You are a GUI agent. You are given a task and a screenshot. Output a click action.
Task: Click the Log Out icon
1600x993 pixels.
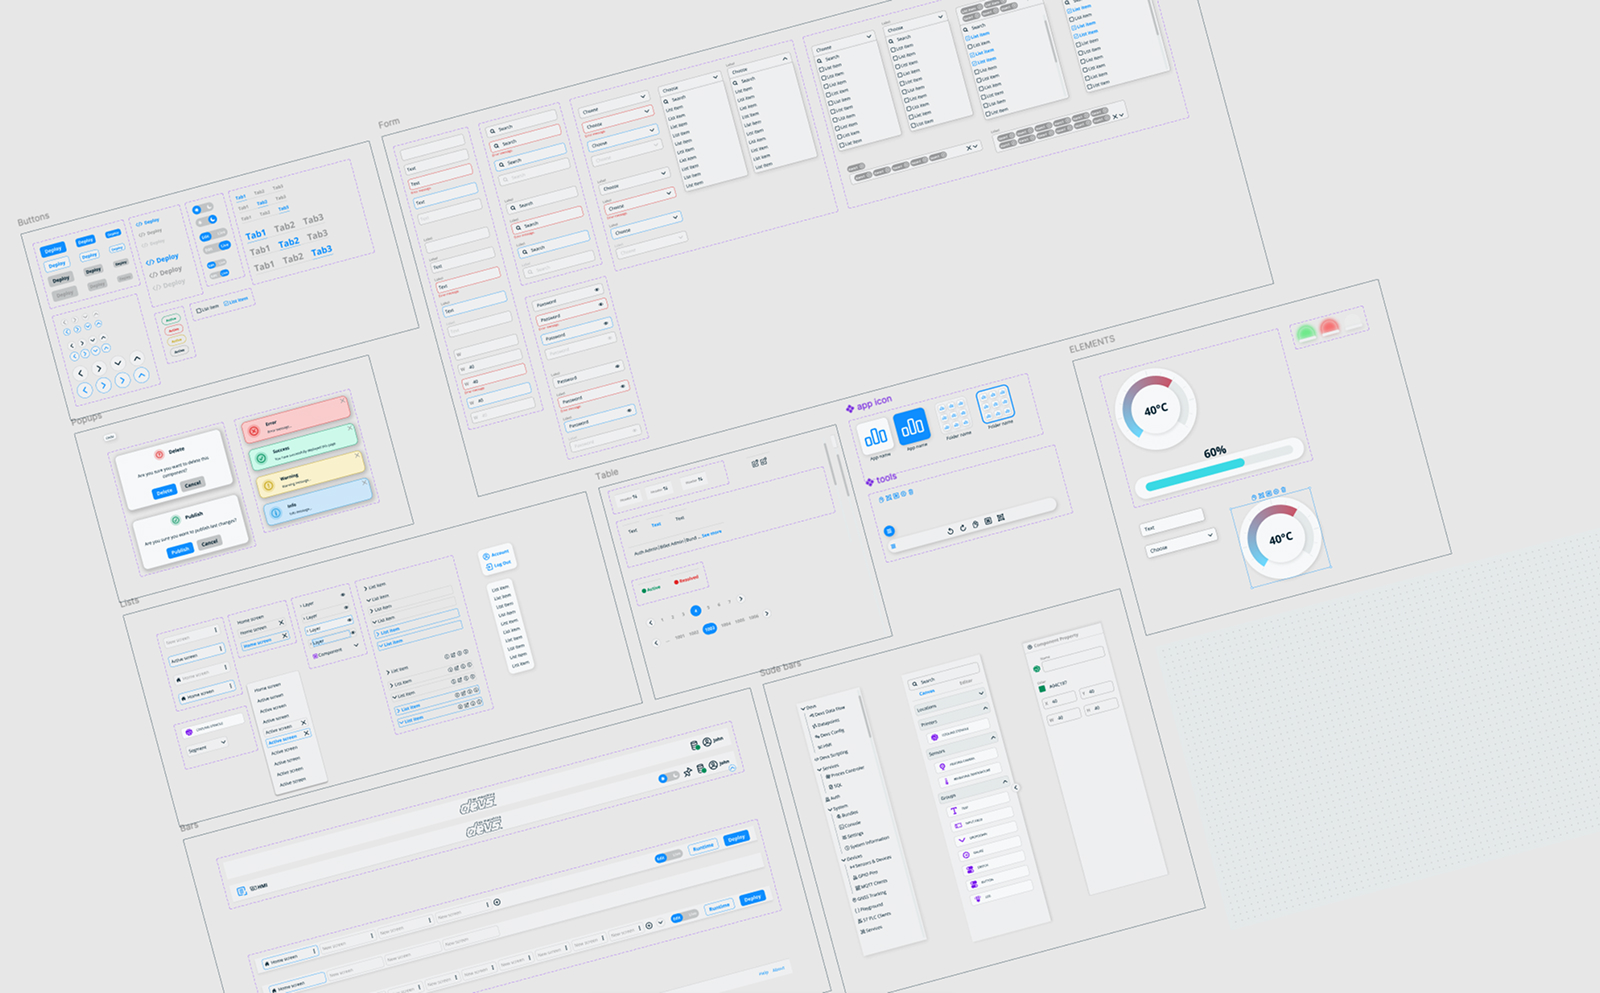tap(489, 567)
